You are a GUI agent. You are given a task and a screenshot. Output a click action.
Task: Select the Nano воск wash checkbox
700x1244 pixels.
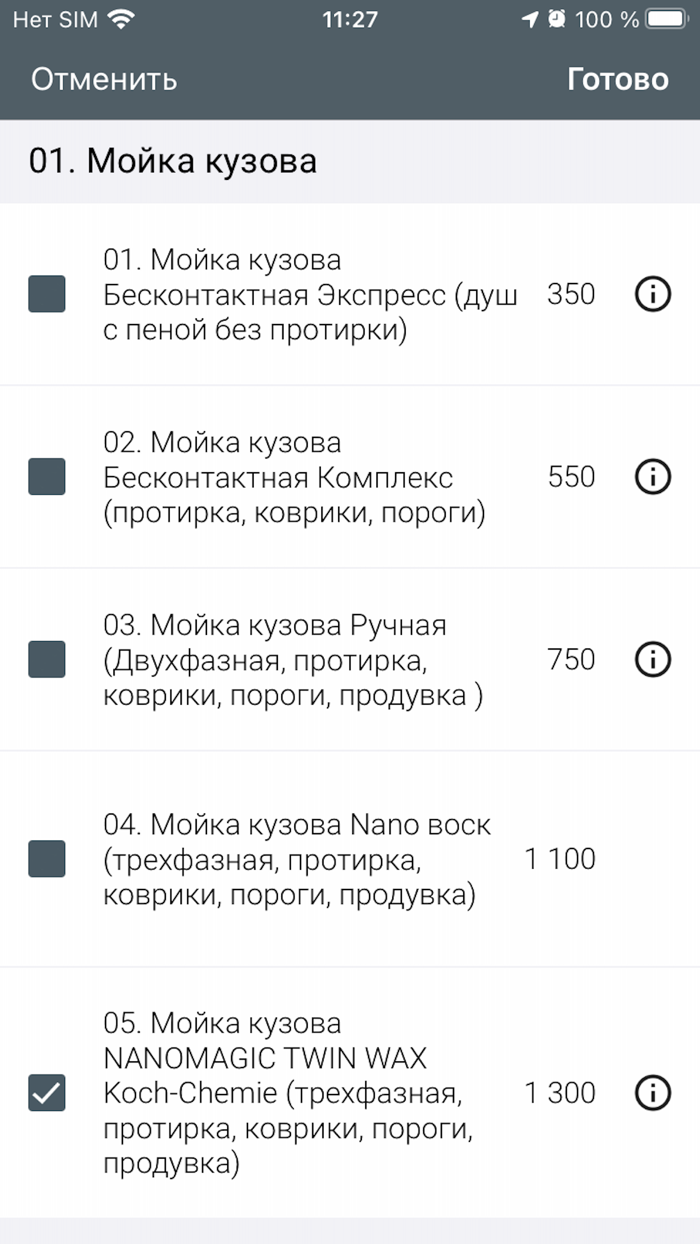[x=47, y=858]
